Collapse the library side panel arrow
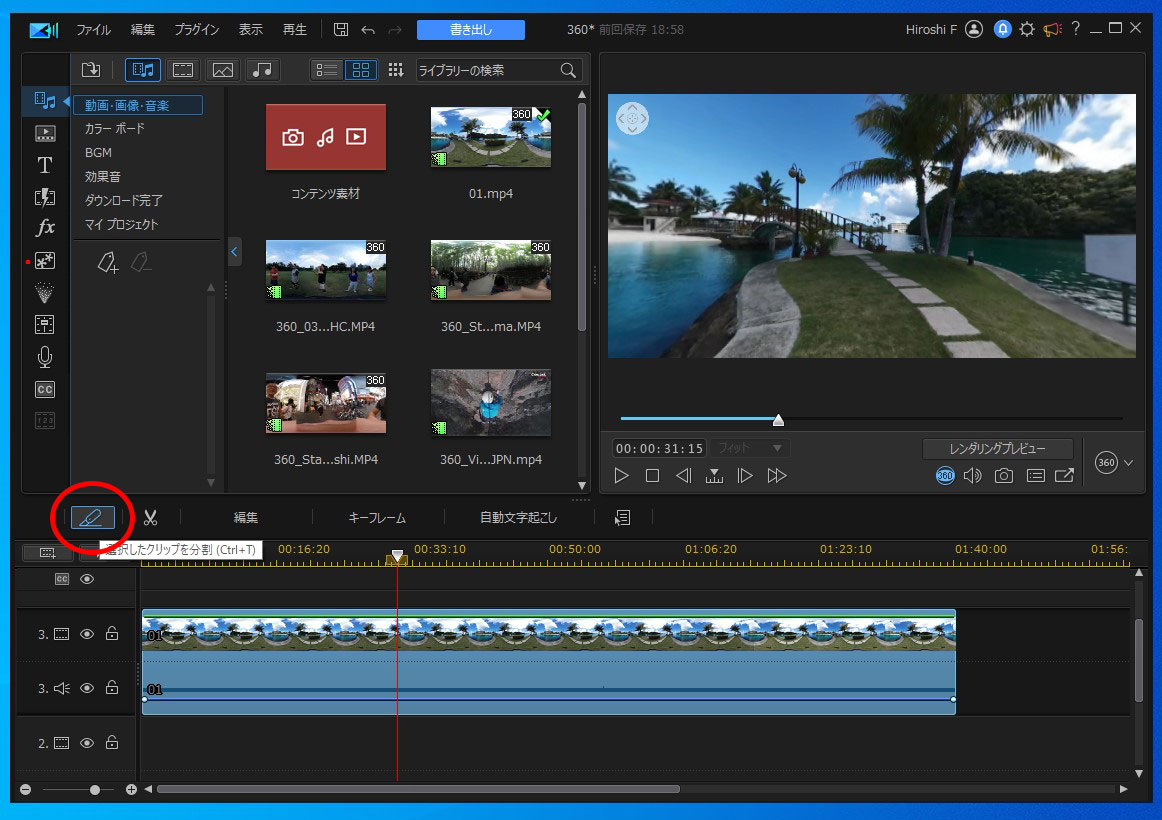 234,251
